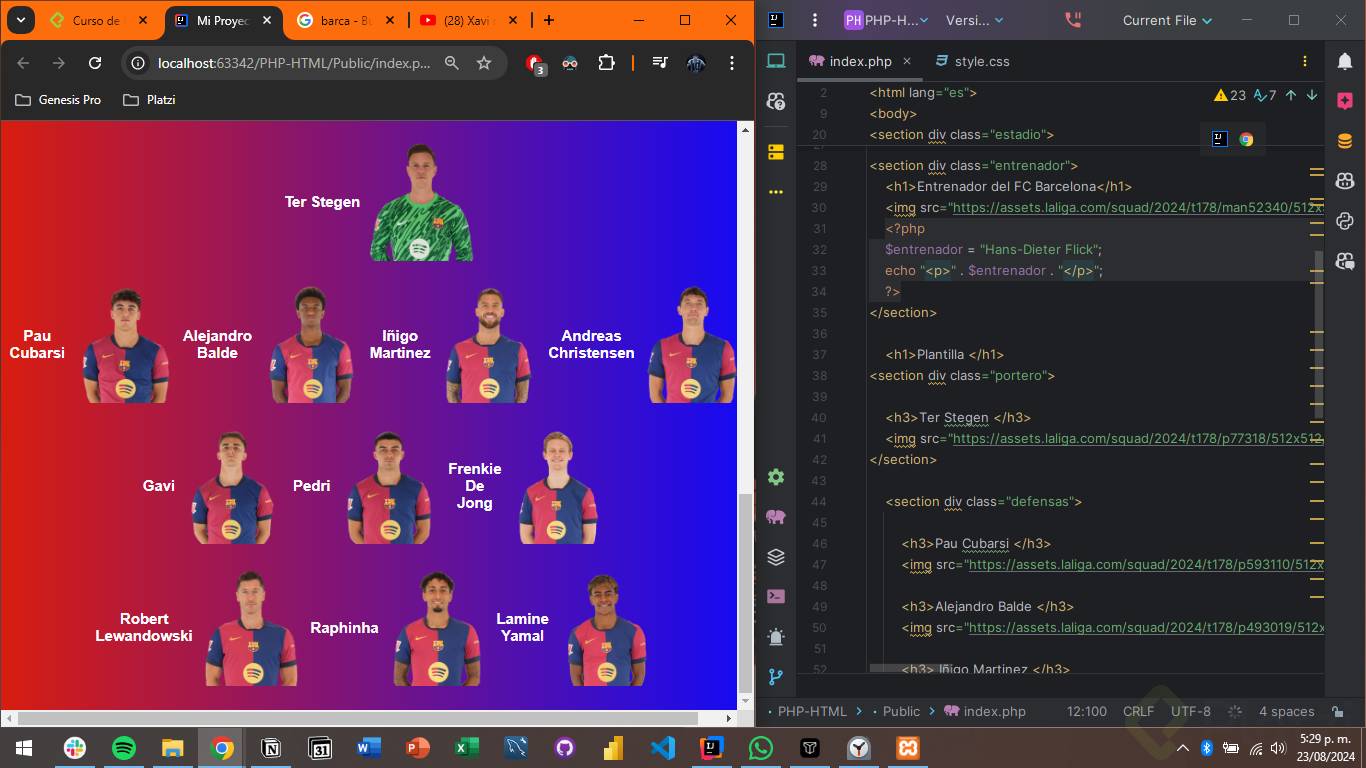Change the indent setting showing 4 spaces
This screenshot has width=1366, height=768.
point(1286,711)
